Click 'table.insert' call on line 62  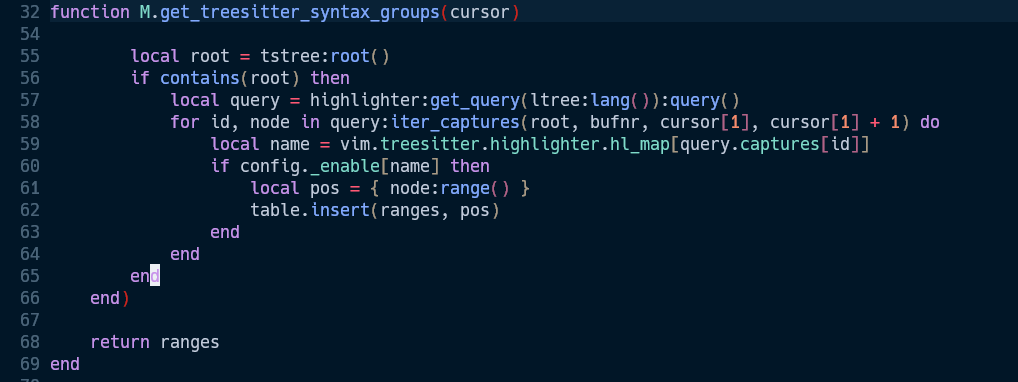point(310,210)
